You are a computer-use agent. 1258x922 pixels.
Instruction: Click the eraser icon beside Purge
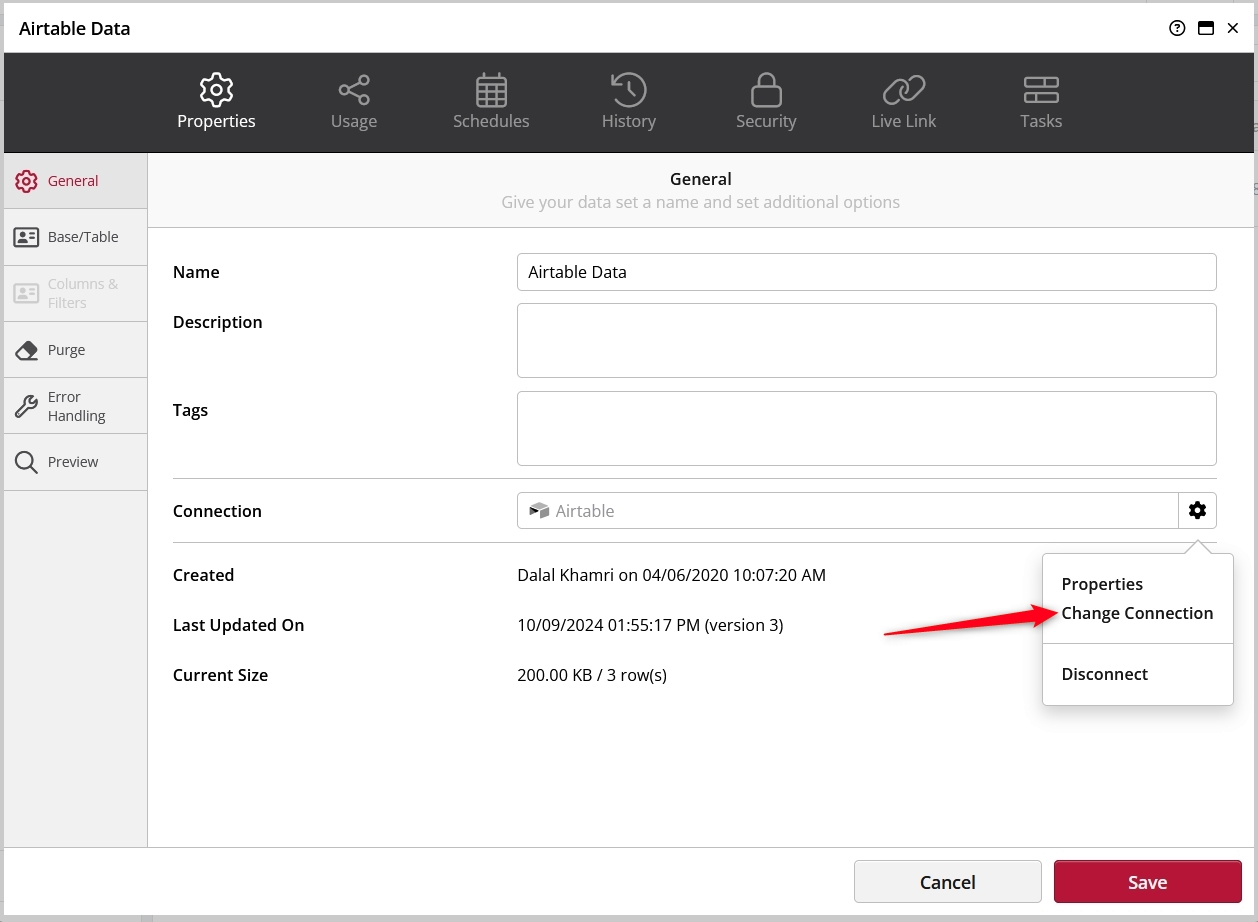26,350
